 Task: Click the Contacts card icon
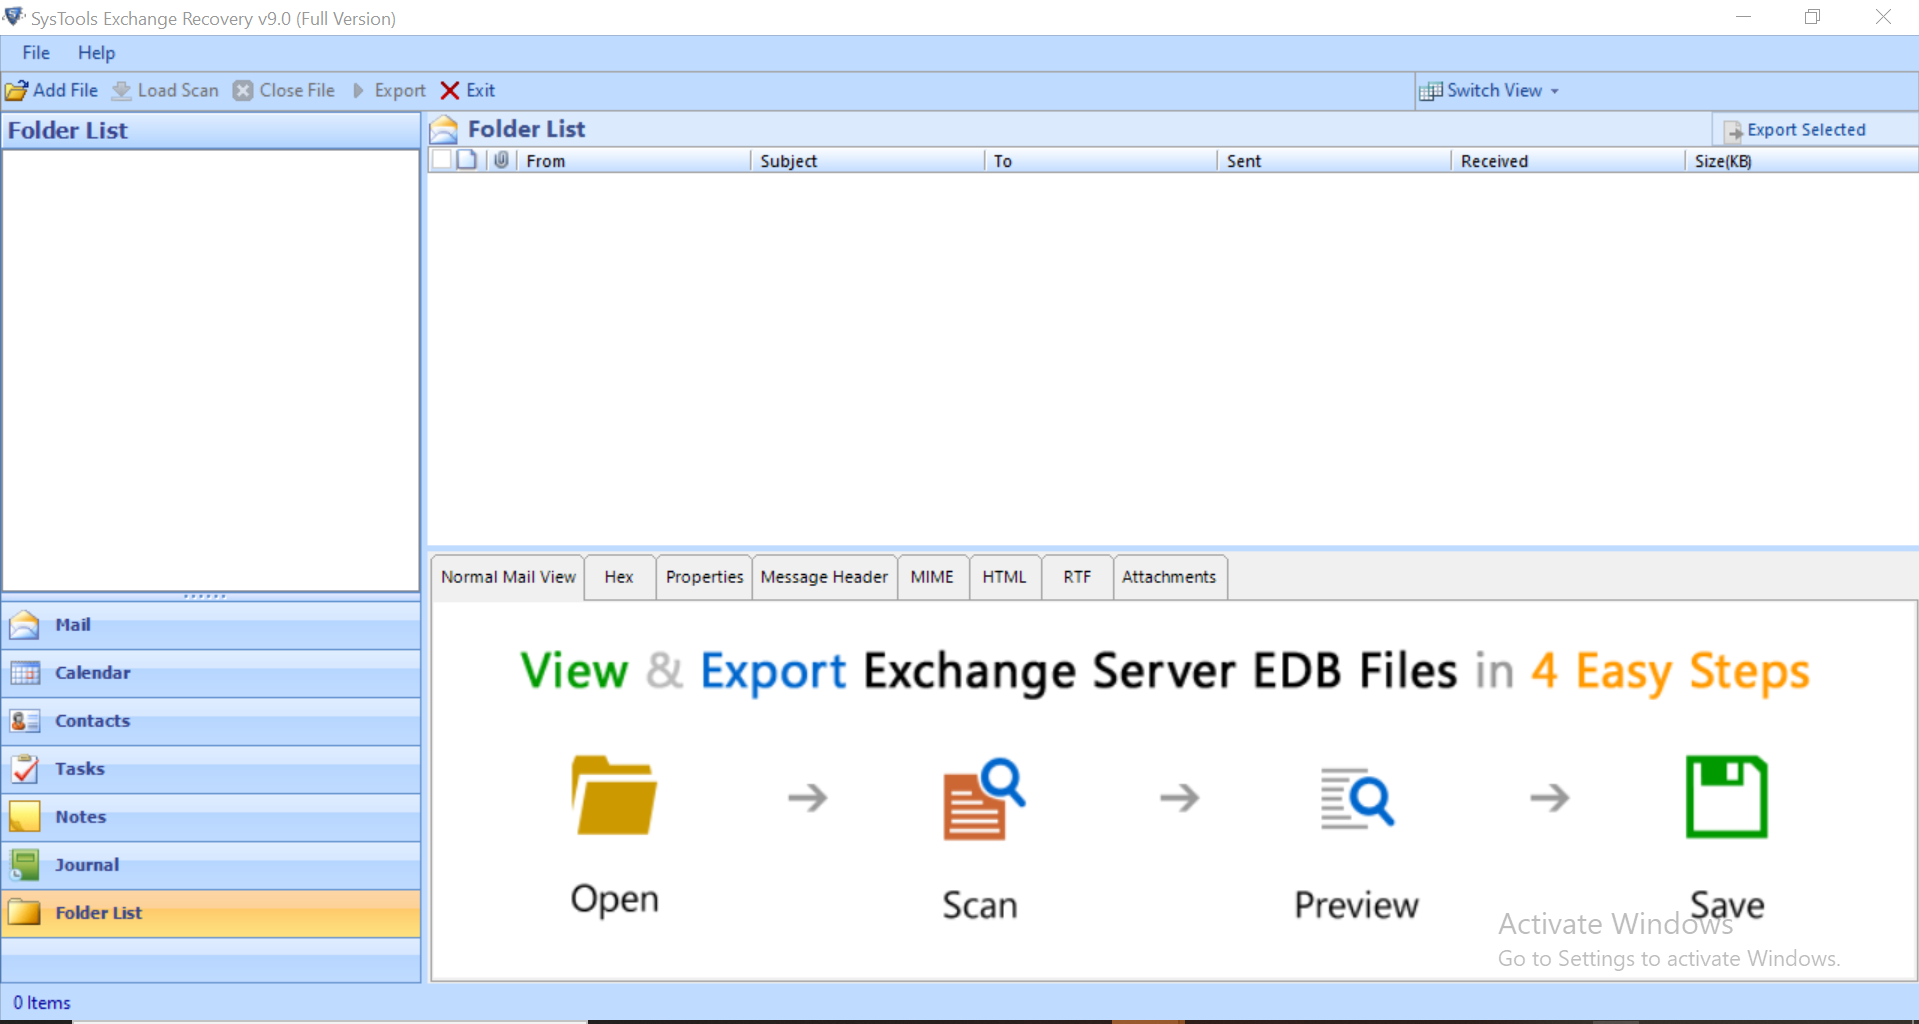pyautogui.click(x=25, y=722)
